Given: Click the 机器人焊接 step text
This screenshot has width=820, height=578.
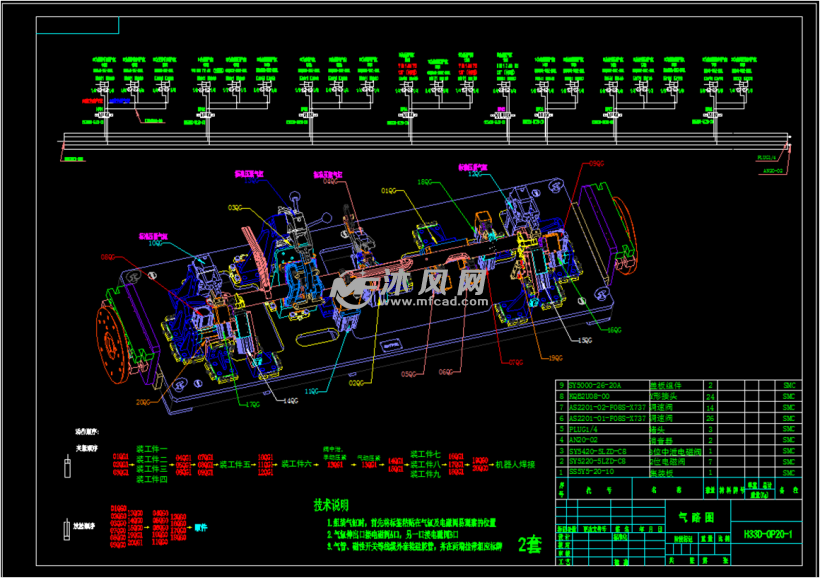Looking at the screenshot, I should pos(516,465).
